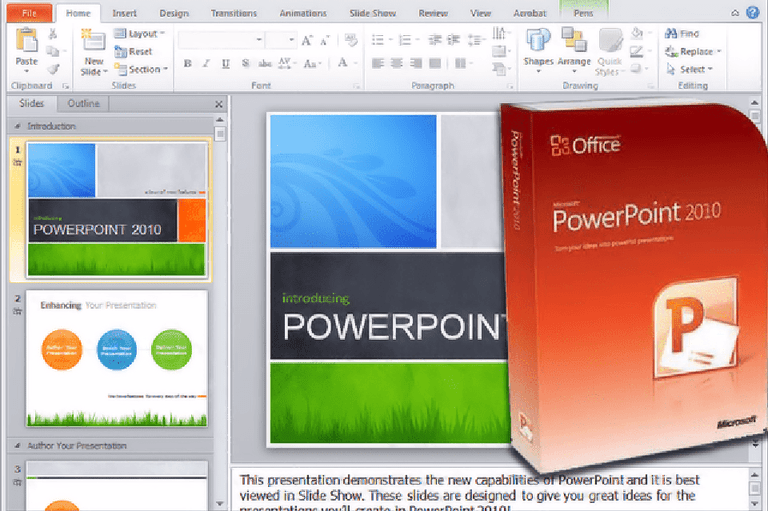
Task: Open the File menu button
Action: (30, 14)
